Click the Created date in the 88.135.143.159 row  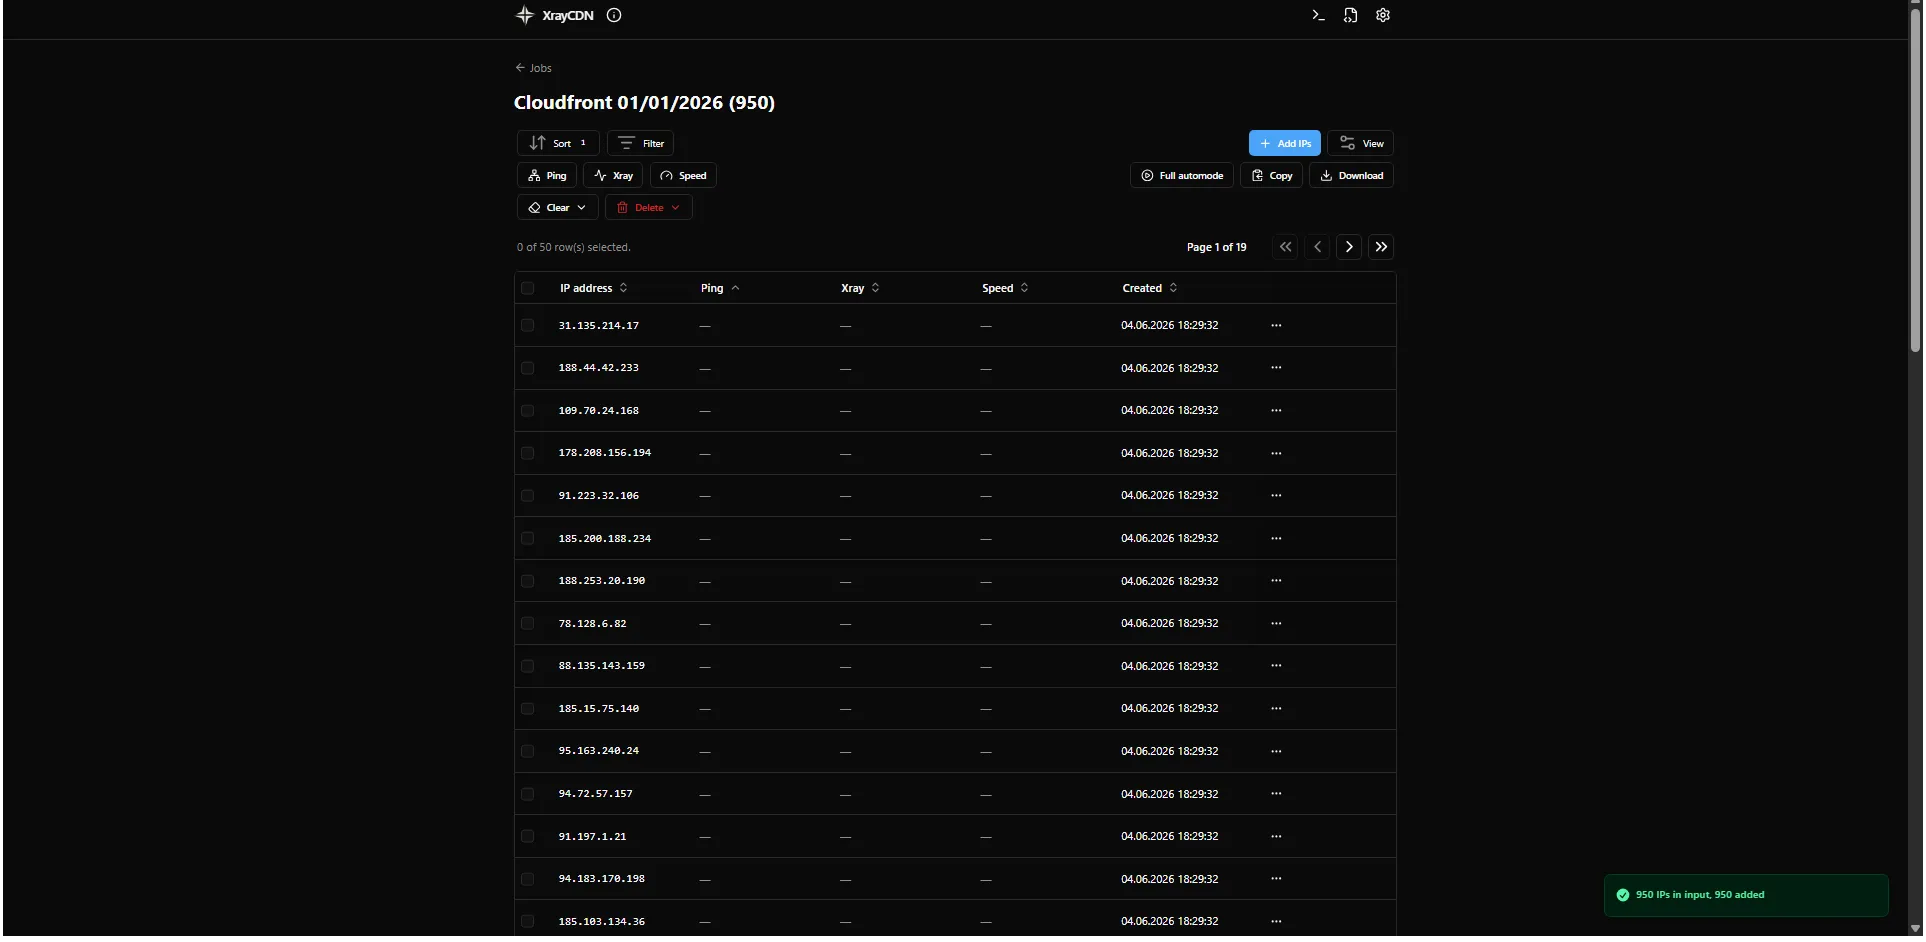pyautogui.click(x=1169, y=666)
